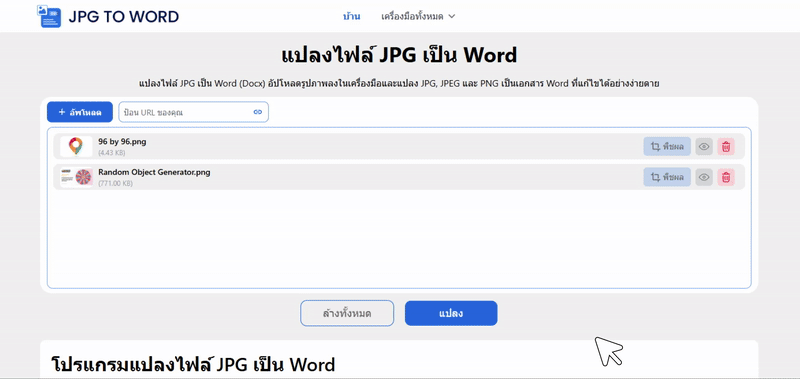The width and height of the screenshot is (800, 379).
Task: Open the บ้าน home tab
Action: tap(352, 16)
